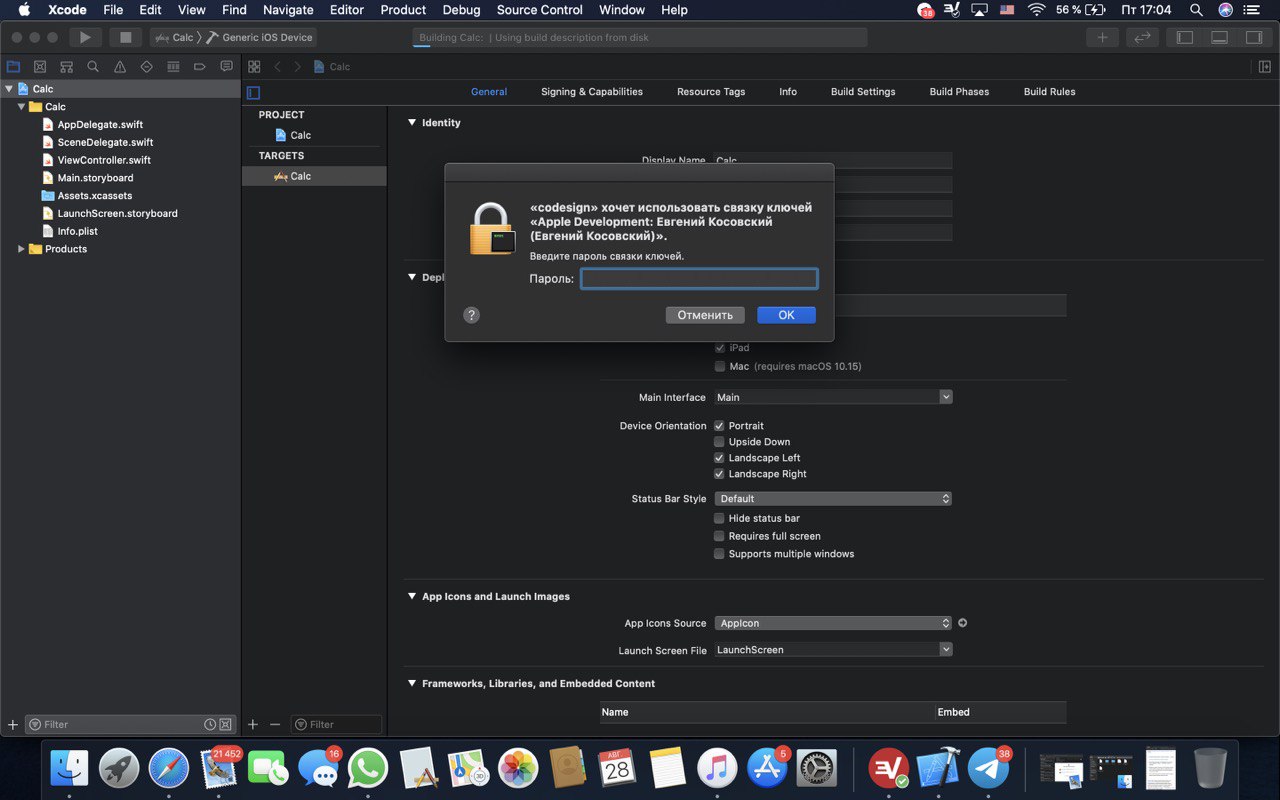Add a new target with plus button
This screenshot has height=800, width=1280.
click(253, 724)
